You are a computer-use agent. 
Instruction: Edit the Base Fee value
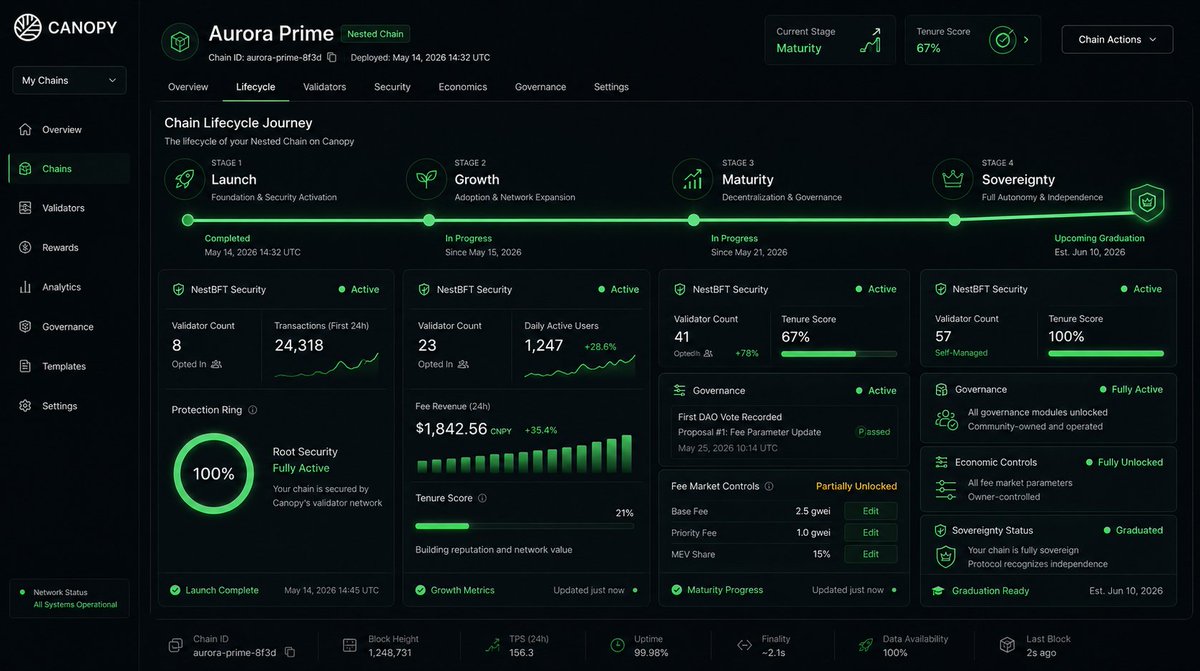871,511
